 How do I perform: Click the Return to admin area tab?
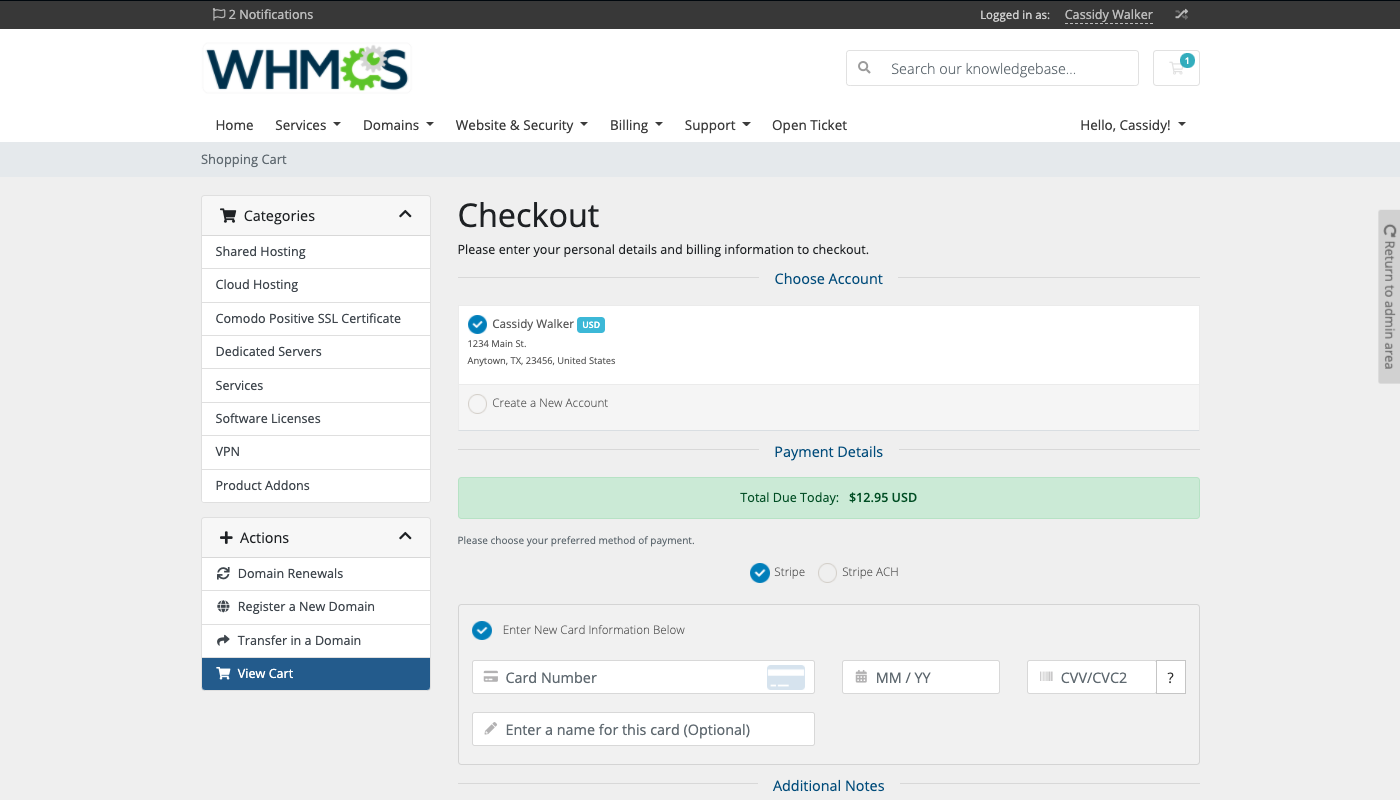(x=1388, y=296)
